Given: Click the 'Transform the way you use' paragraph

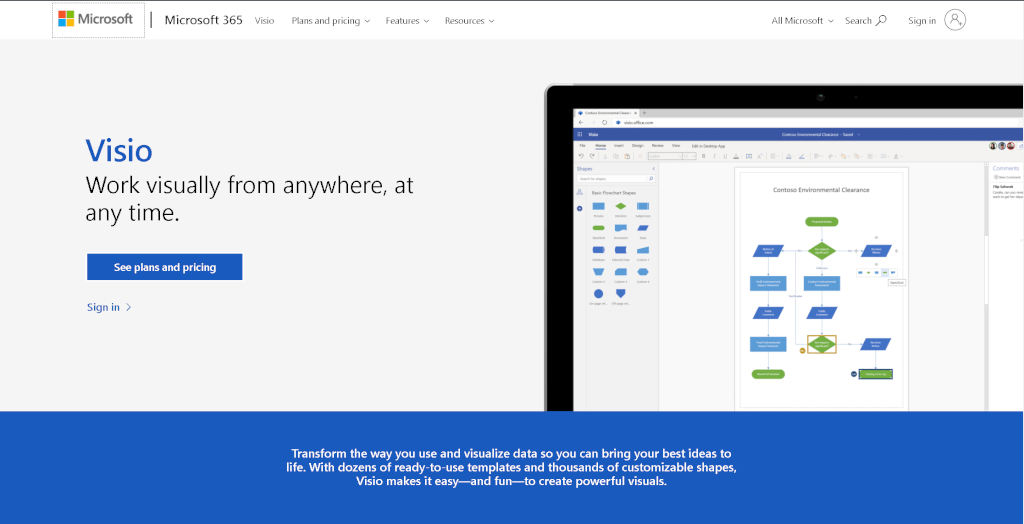Looking at the screenshot, I should (x=511, y=468).
